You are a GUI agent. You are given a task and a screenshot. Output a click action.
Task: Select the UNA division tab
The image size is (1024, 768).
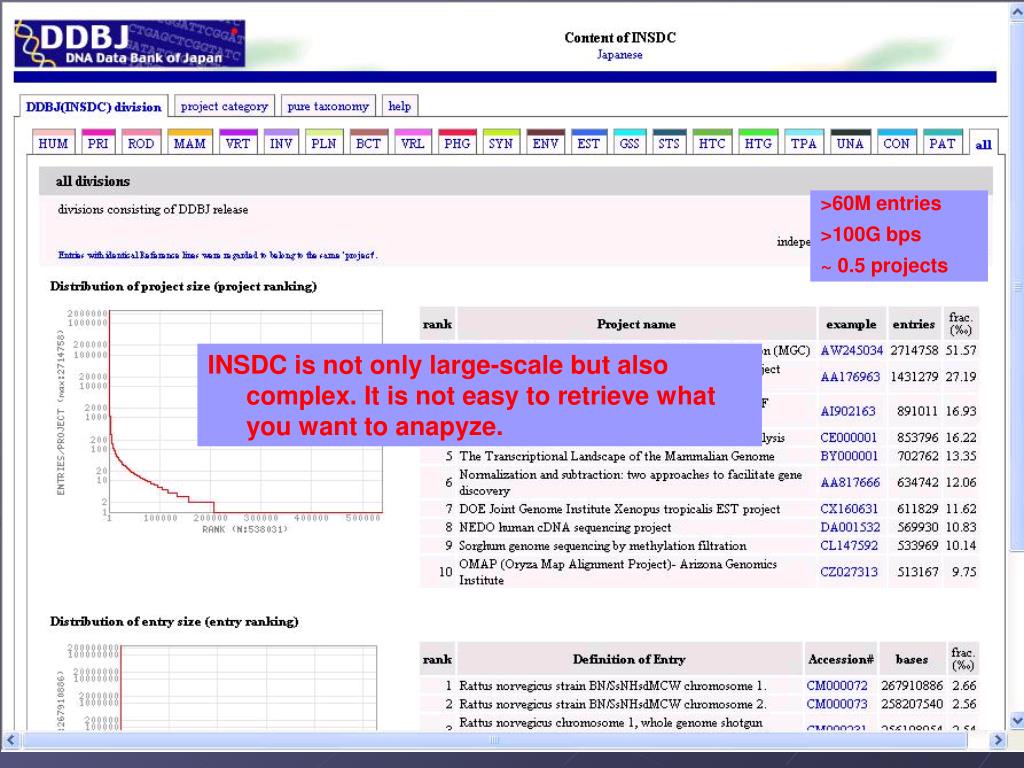(x=850, y=142)
